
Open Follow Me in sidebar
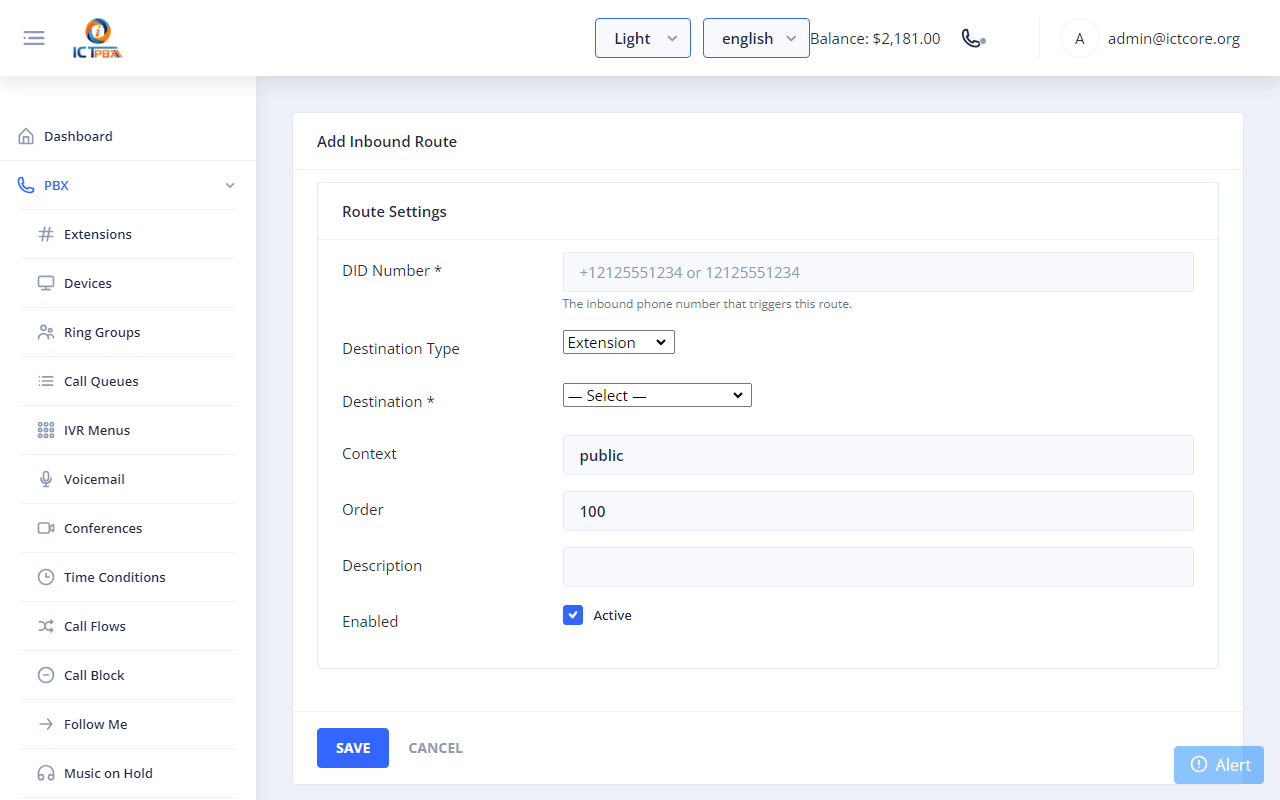pos(128,724)
